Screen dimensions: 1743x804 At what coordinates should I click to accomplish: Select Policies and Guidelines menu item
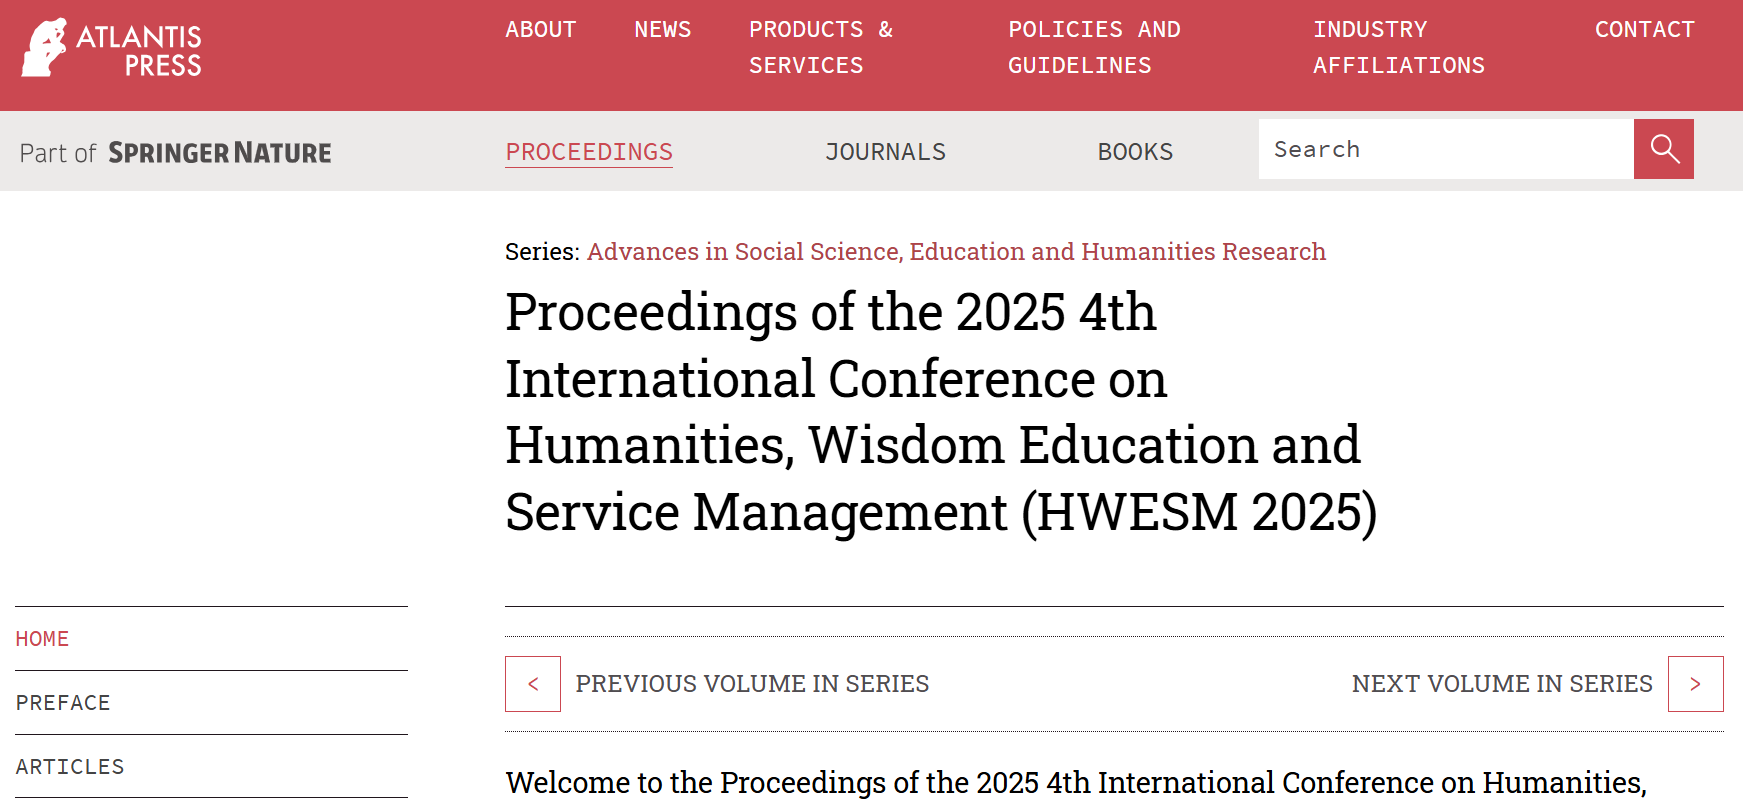[x=1093, y=47]
